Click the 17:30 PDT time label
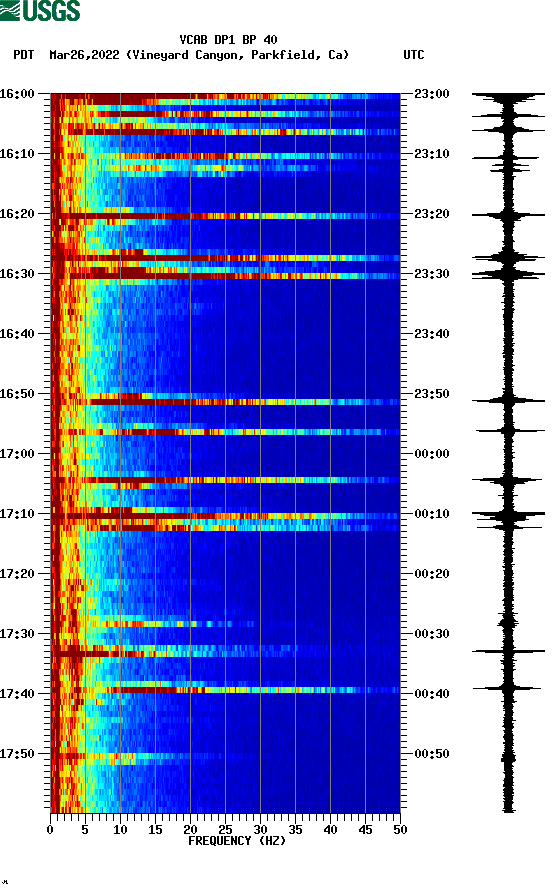The height and width of the screenshot is (893, 552). [x=17, y=634]
